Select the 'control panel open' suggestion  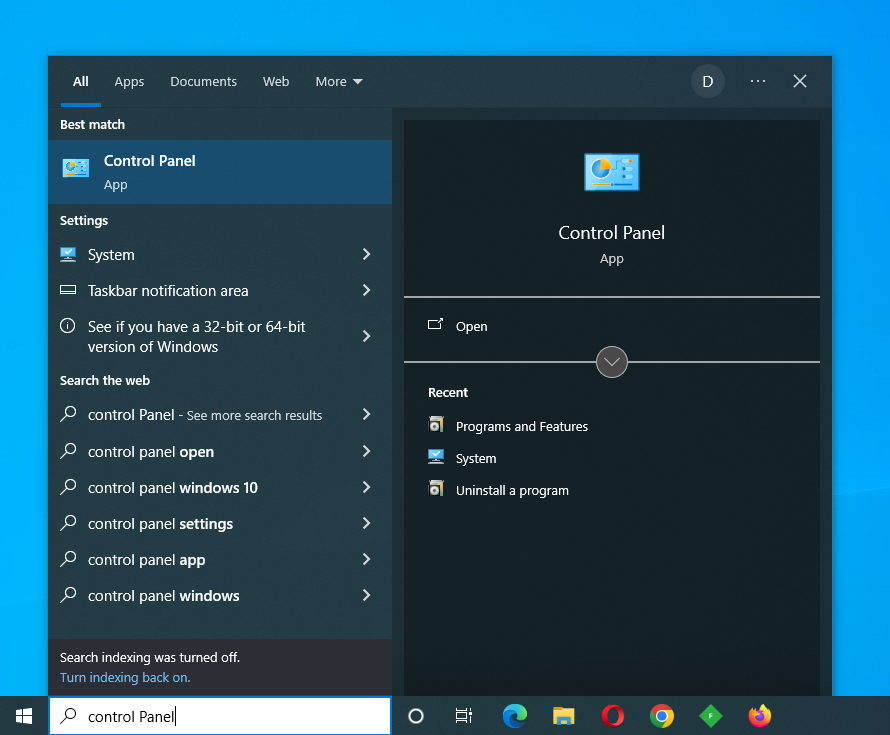click(151, 452)
